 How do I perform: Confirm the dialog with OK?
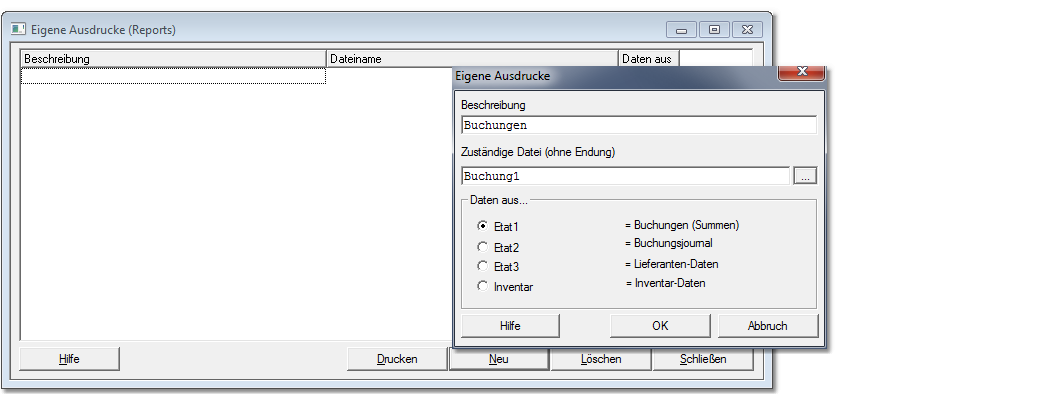(x=660, y=325)
